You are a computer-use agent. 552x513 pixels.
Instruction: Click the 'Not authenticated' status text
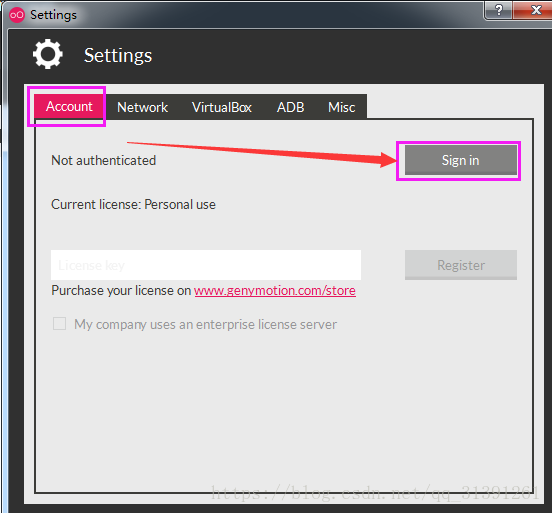(104, 161)
